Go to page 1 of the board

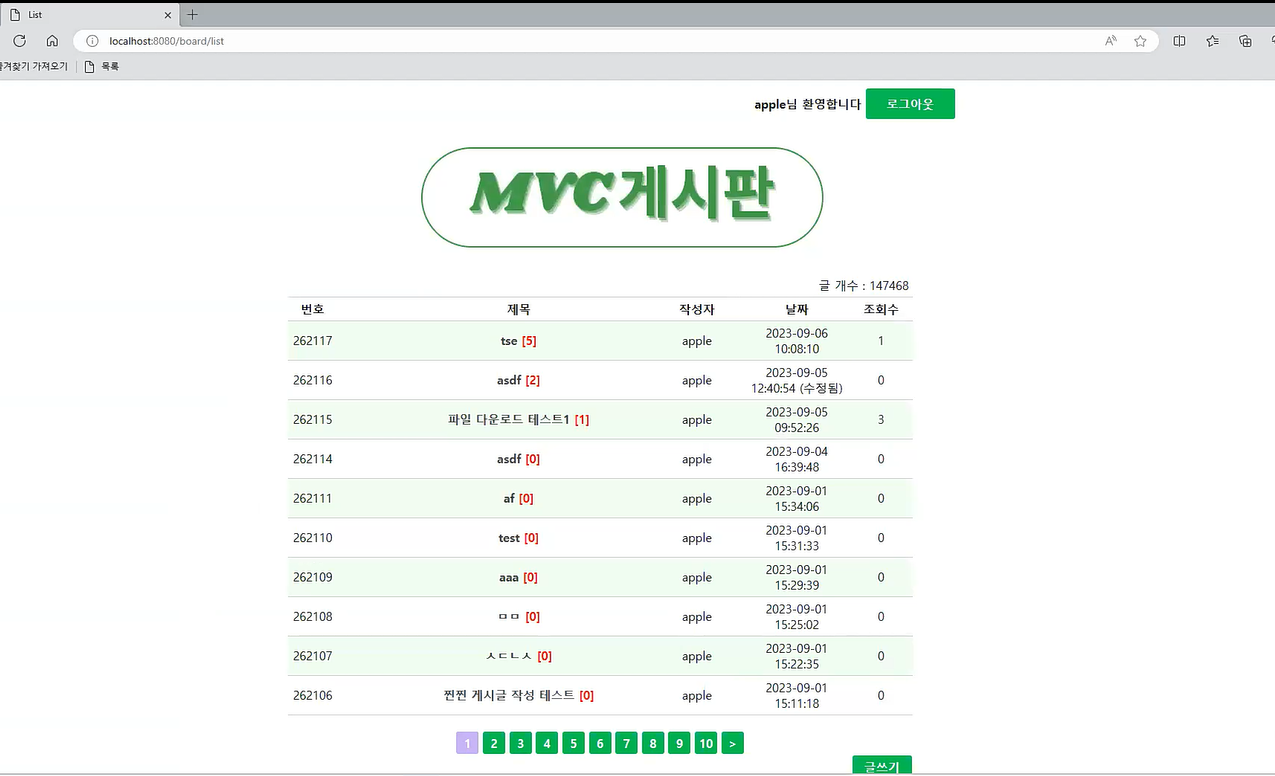click(467, 743)
